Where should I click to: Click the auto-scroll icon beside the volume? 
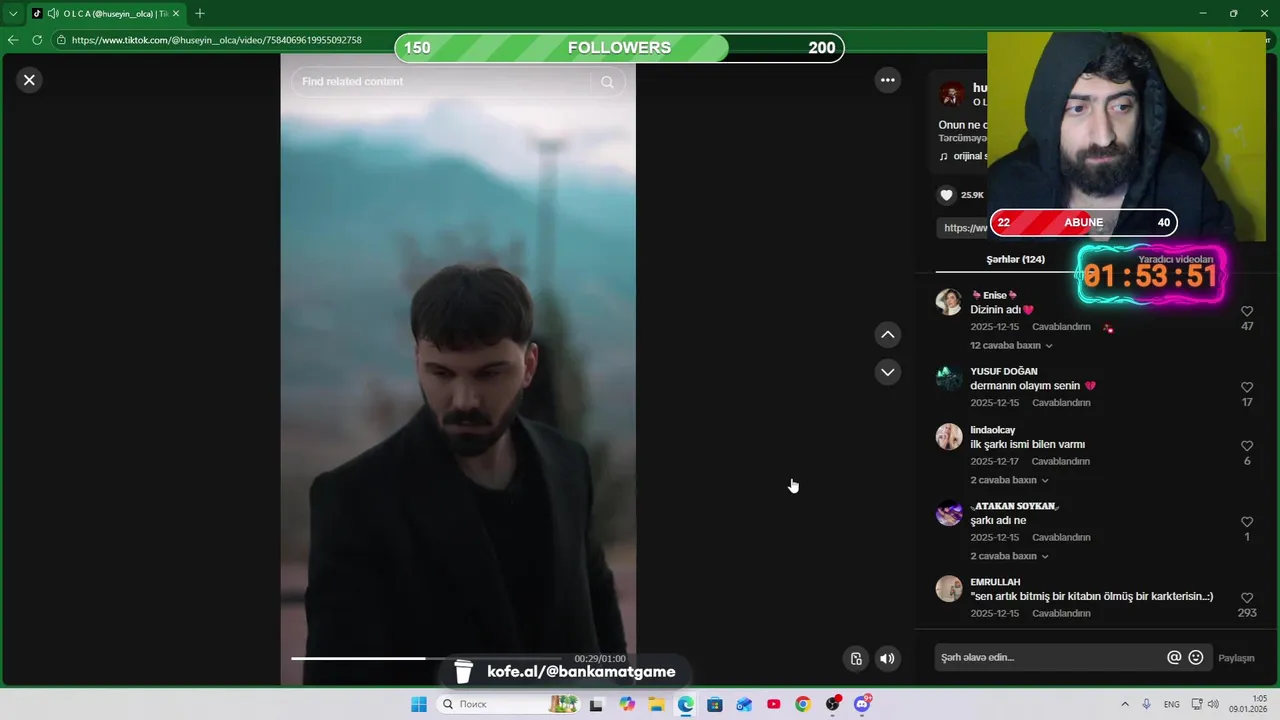click(856, 658)
